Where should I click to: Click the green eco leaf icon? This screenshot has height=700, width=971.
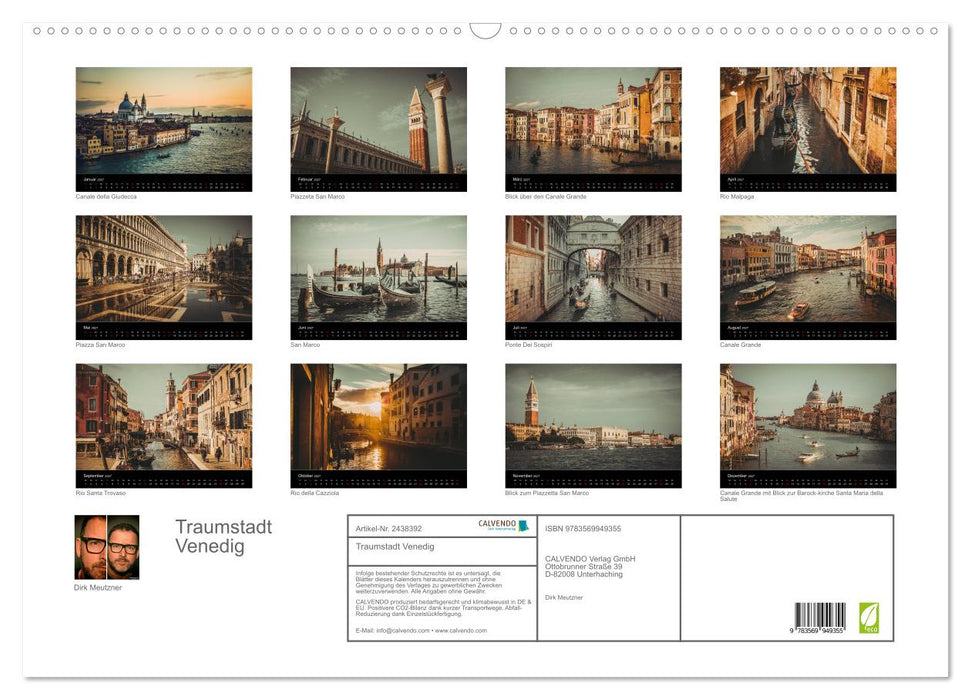[x=868, y=618]
